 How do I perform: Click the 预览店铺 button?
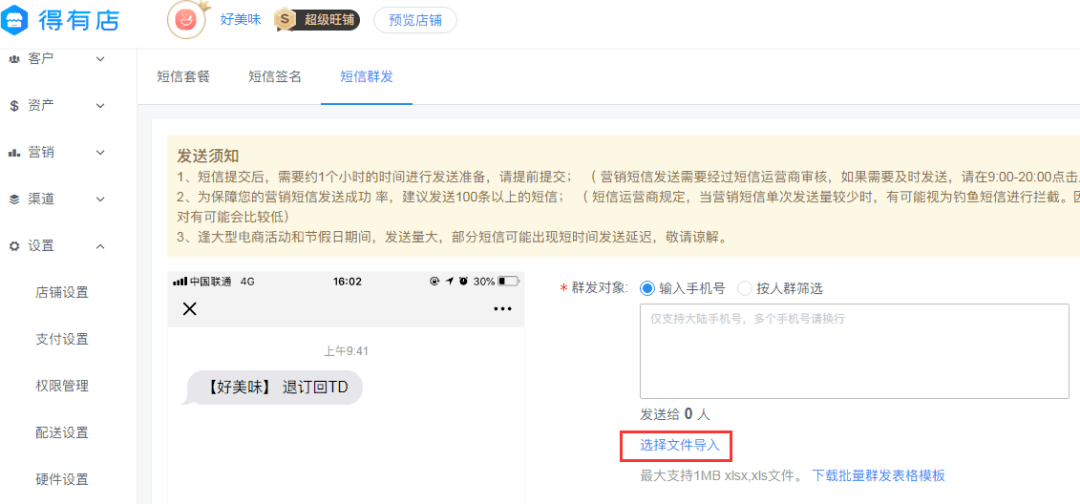(x=415, y=20)
